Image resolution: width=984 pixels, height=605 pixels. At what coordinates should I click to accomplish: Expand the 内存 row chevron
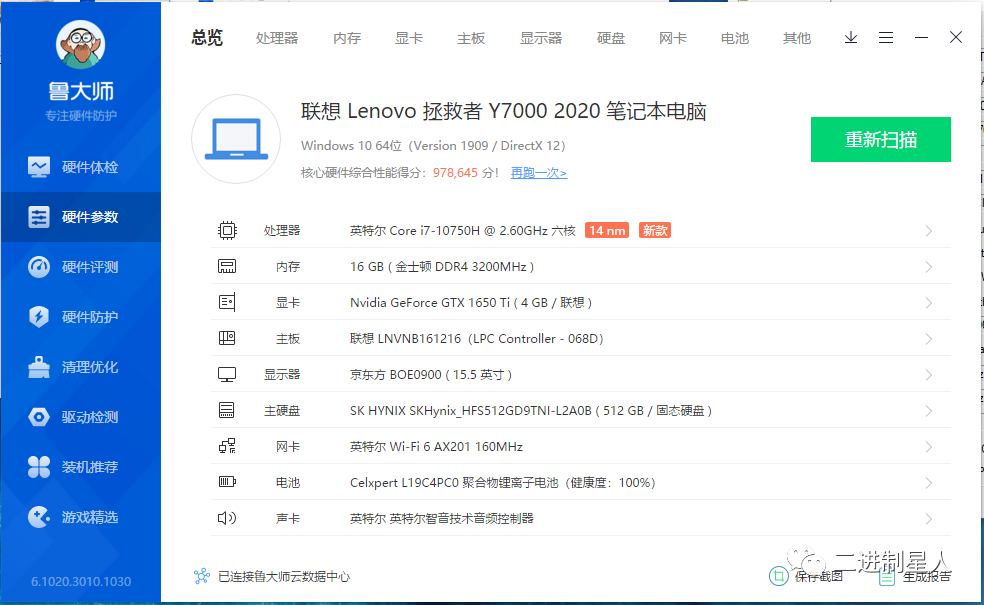[x=929, y=267]
